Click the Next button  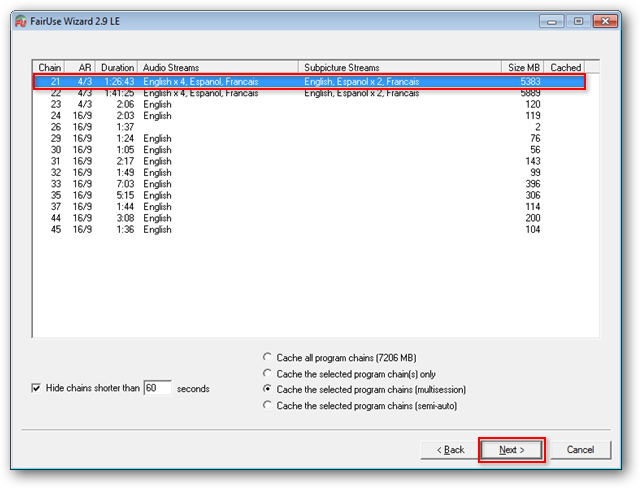pyautogui.click(x=511, y=450)
